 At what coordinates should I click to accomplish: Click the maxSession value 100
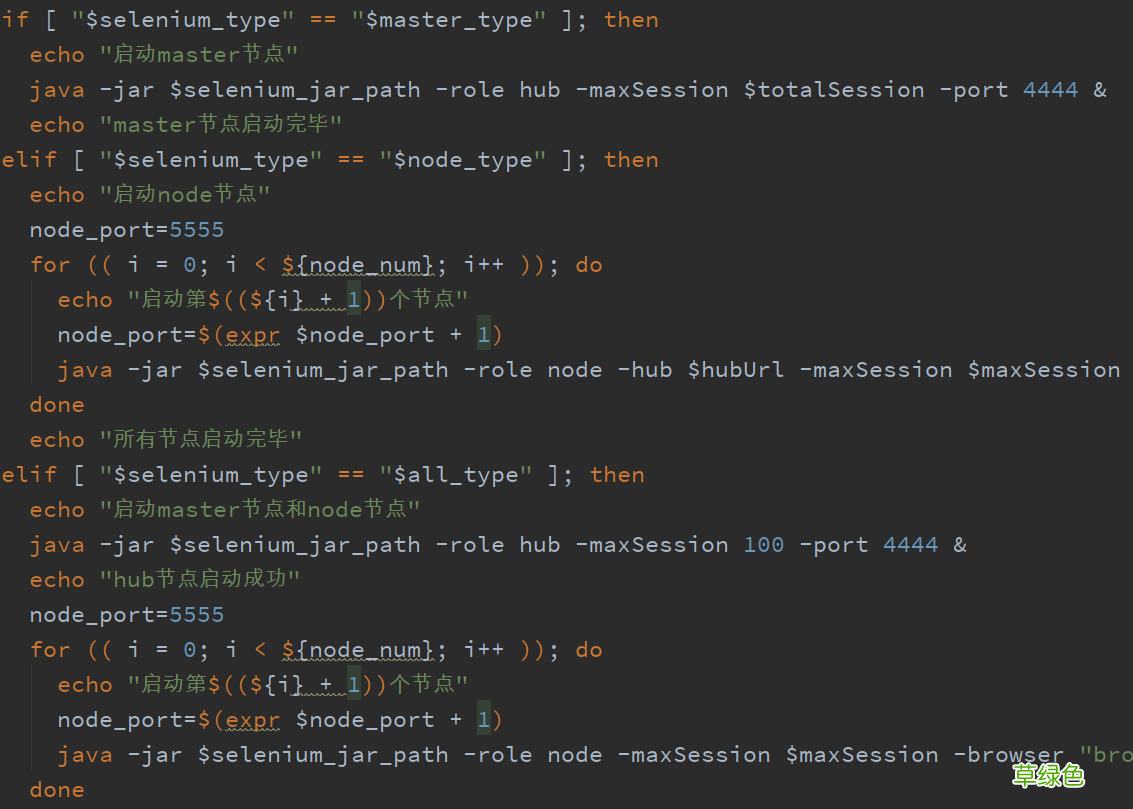click(763, 544)
